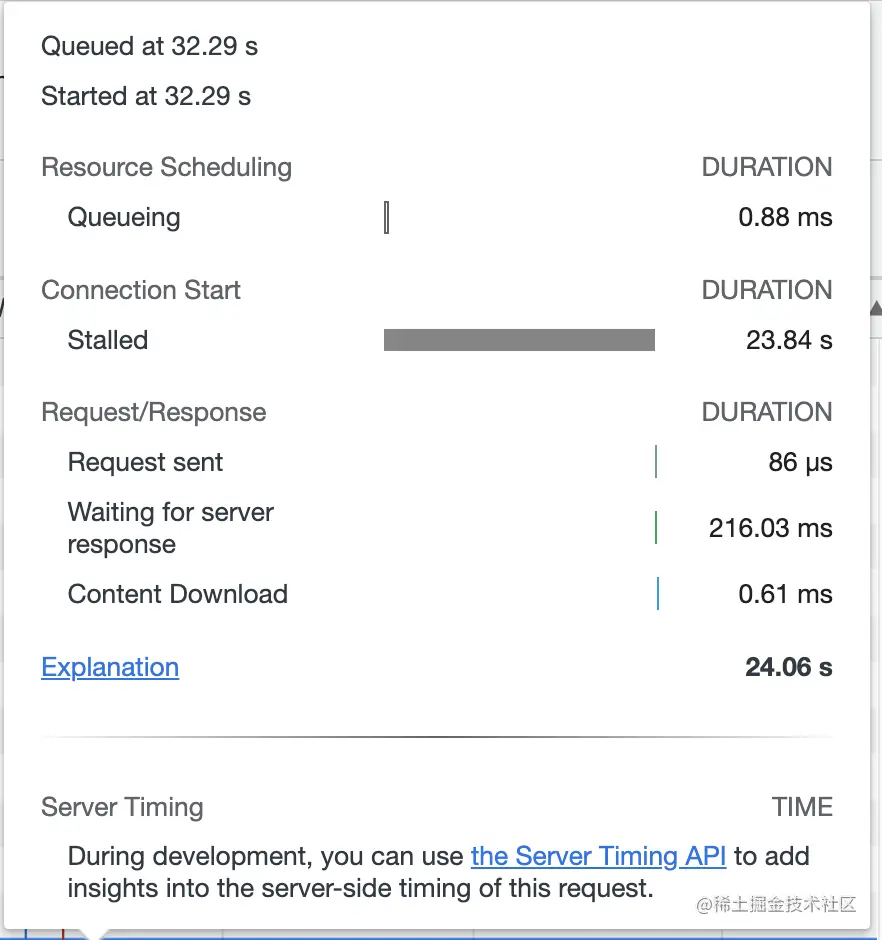Screen dimensions: 882x940
Task: Click the Content Download blue marker
Action: [x=658, y=593]
